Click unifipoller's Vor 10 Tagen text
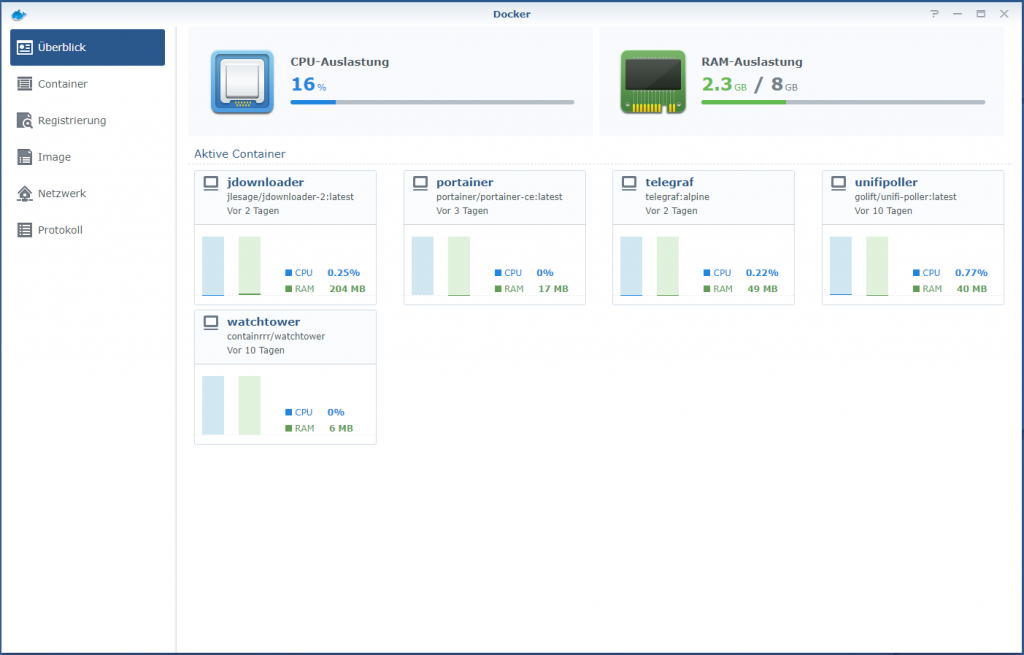 [x=884, y=211]
